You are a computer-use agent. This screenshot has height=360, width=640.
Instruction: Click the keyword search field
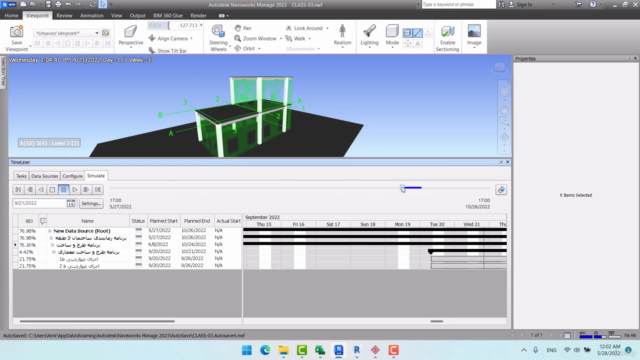tap(458, 4)
